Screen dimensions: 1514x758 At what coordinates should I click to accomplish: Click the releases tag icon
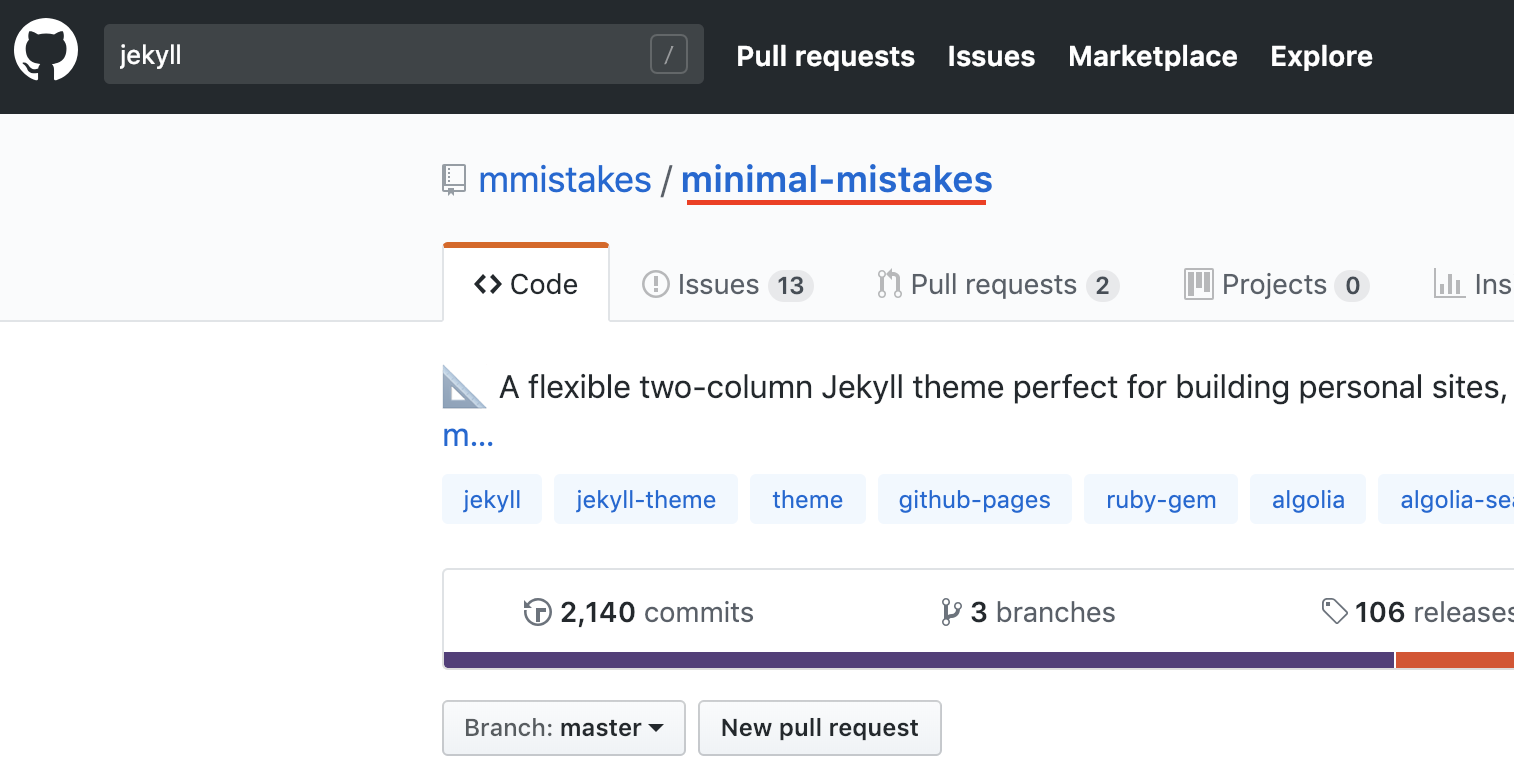(x=1334, y=611)
